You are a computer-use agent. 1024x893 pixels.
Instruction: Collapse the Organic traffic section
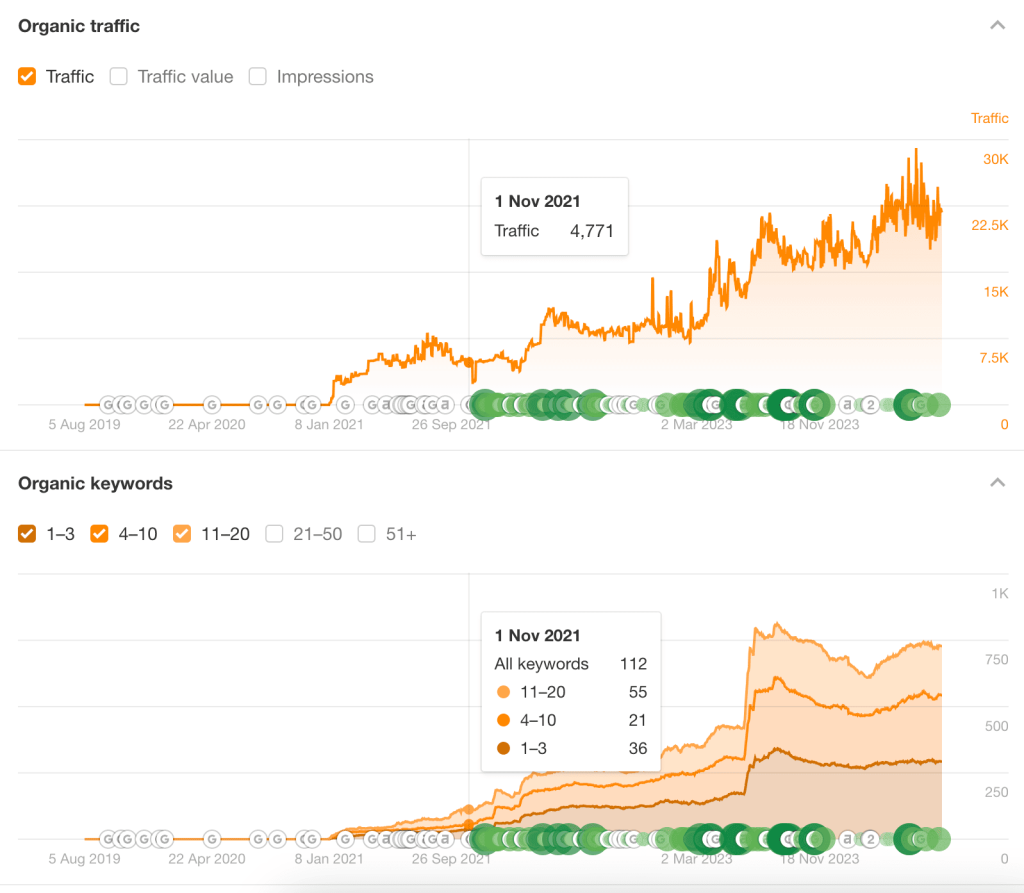tap(997, 26)
